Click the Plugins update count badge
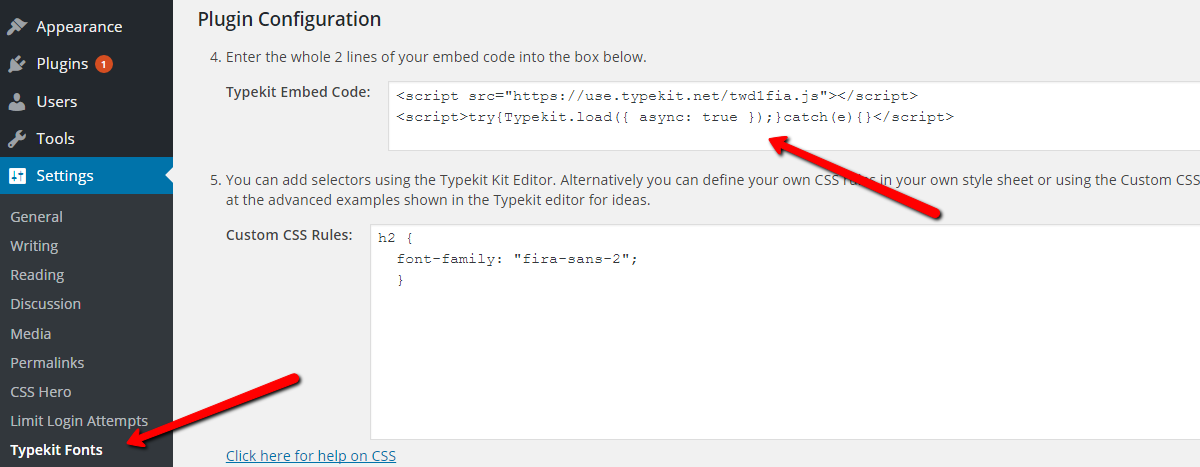The height and width of the screenshot is (467, 1200). coord(104,64)
